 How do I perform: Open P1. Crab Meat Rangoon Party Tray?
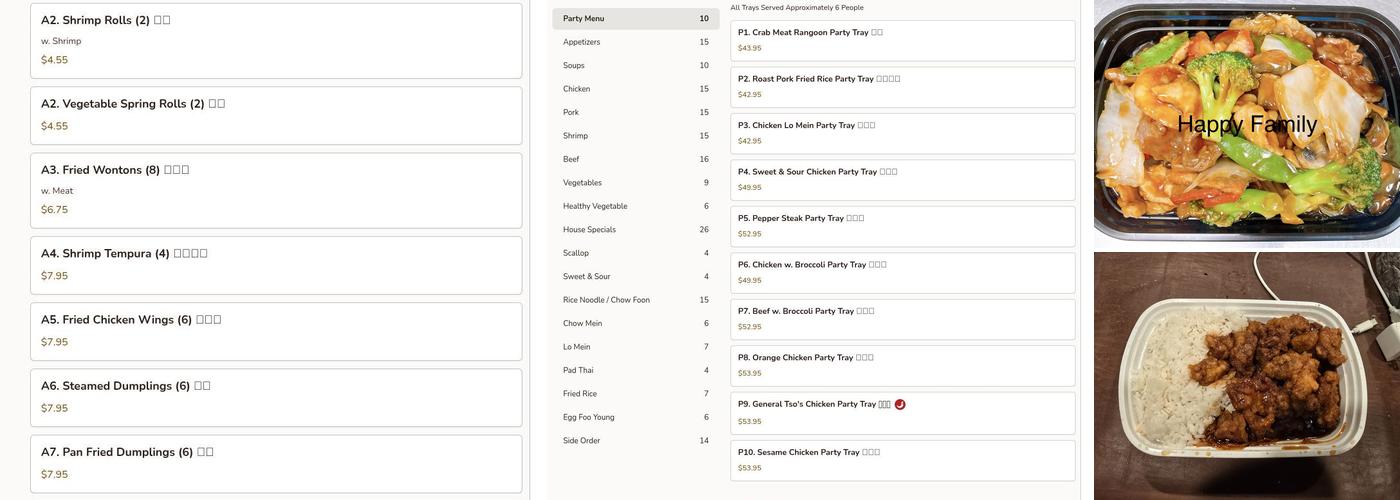point(902,40)
